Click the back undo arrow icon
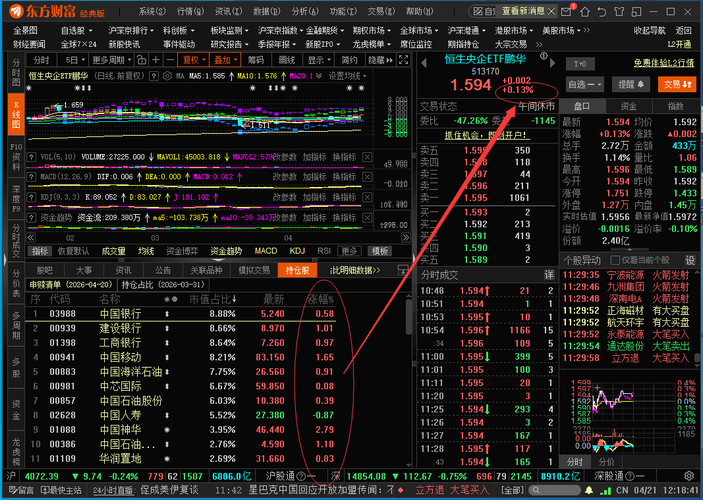Viewport: 703px width, 500px height. 602,11
